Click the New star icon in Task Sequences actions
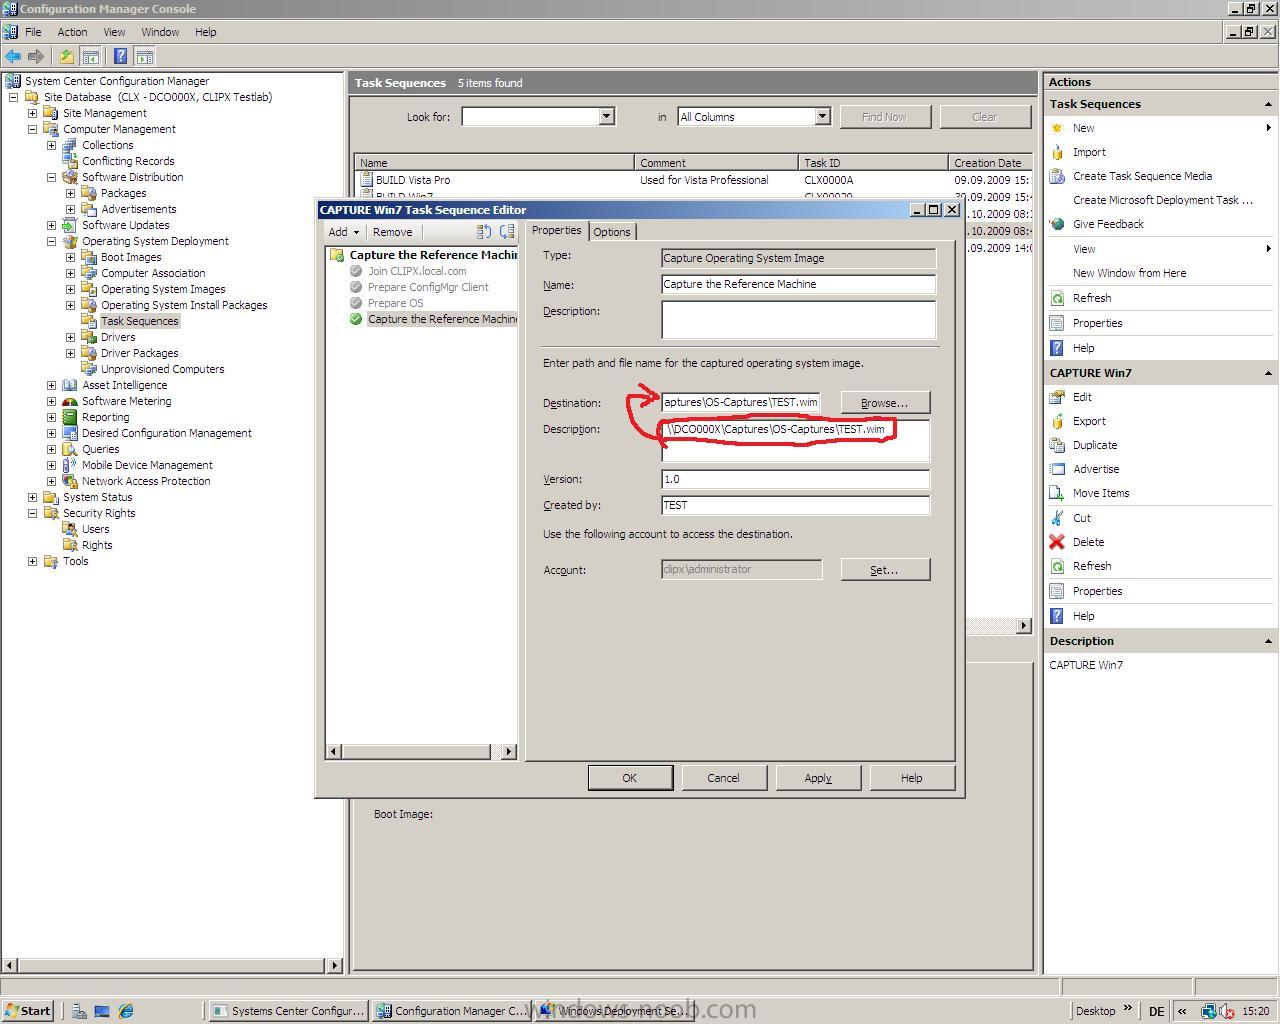 1057,128
